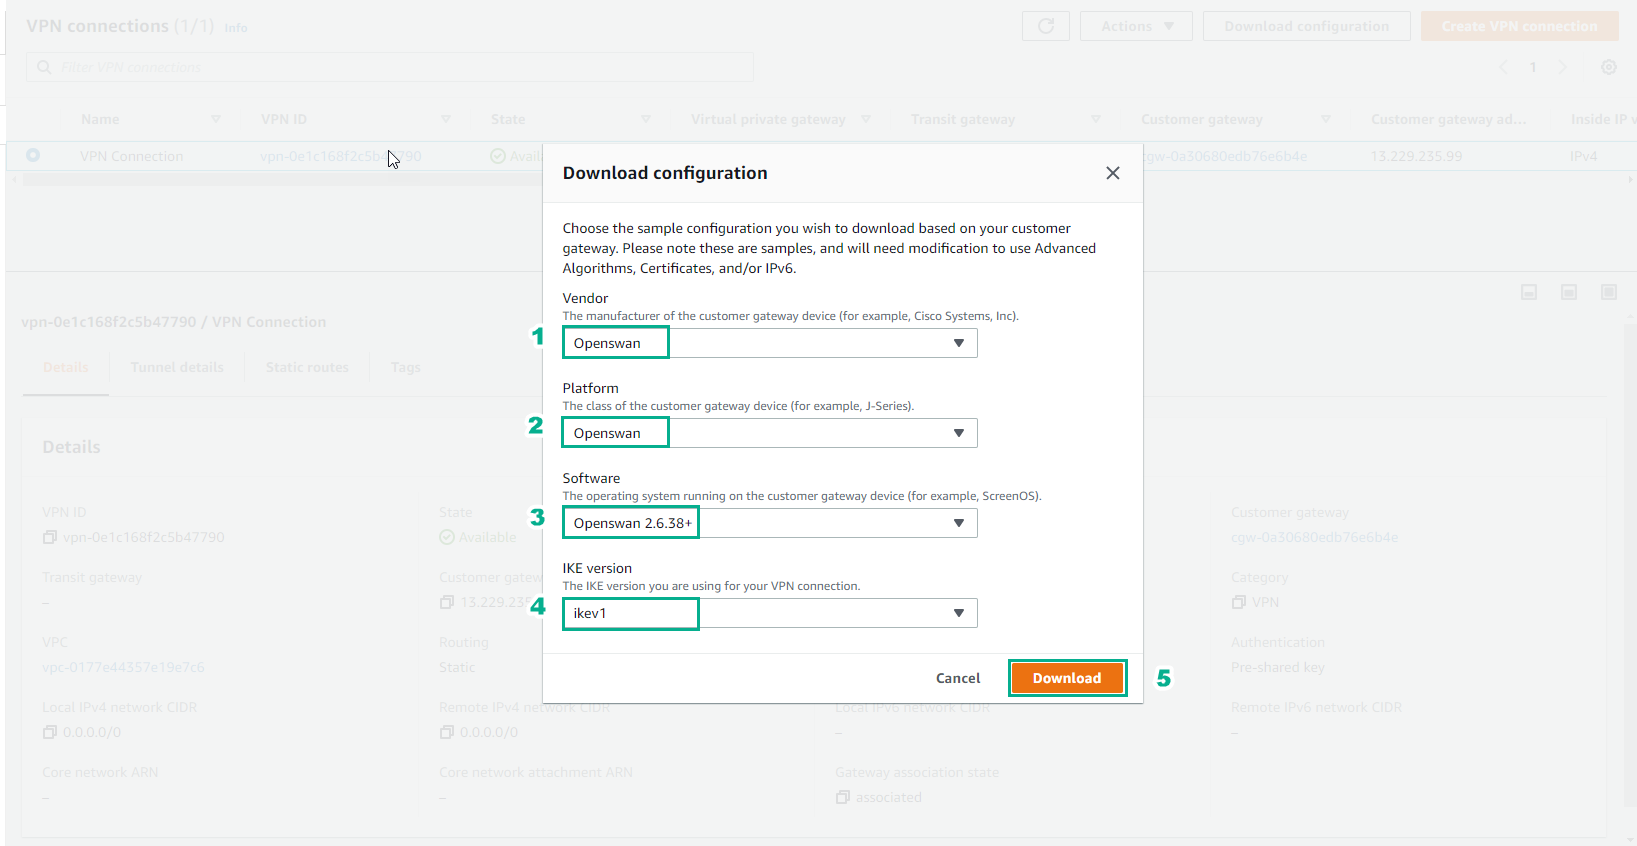Open the Actions dropdown menu
The image size is (1637, 846).
point(1136,26)
